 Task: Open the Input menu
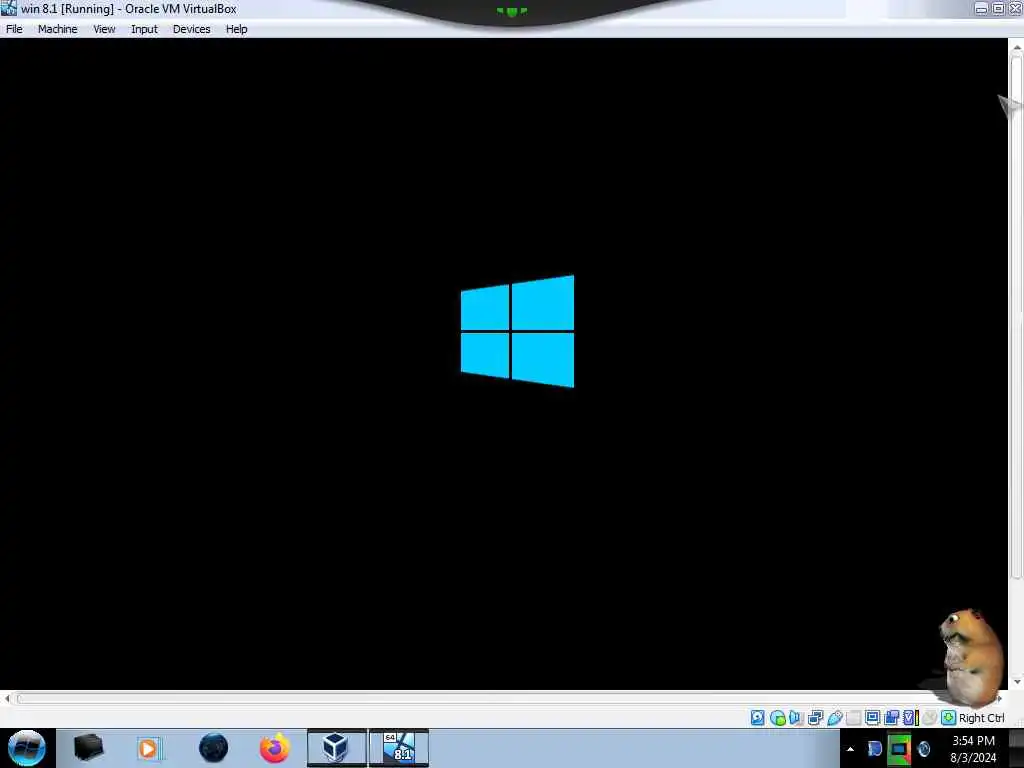[144, 29]
